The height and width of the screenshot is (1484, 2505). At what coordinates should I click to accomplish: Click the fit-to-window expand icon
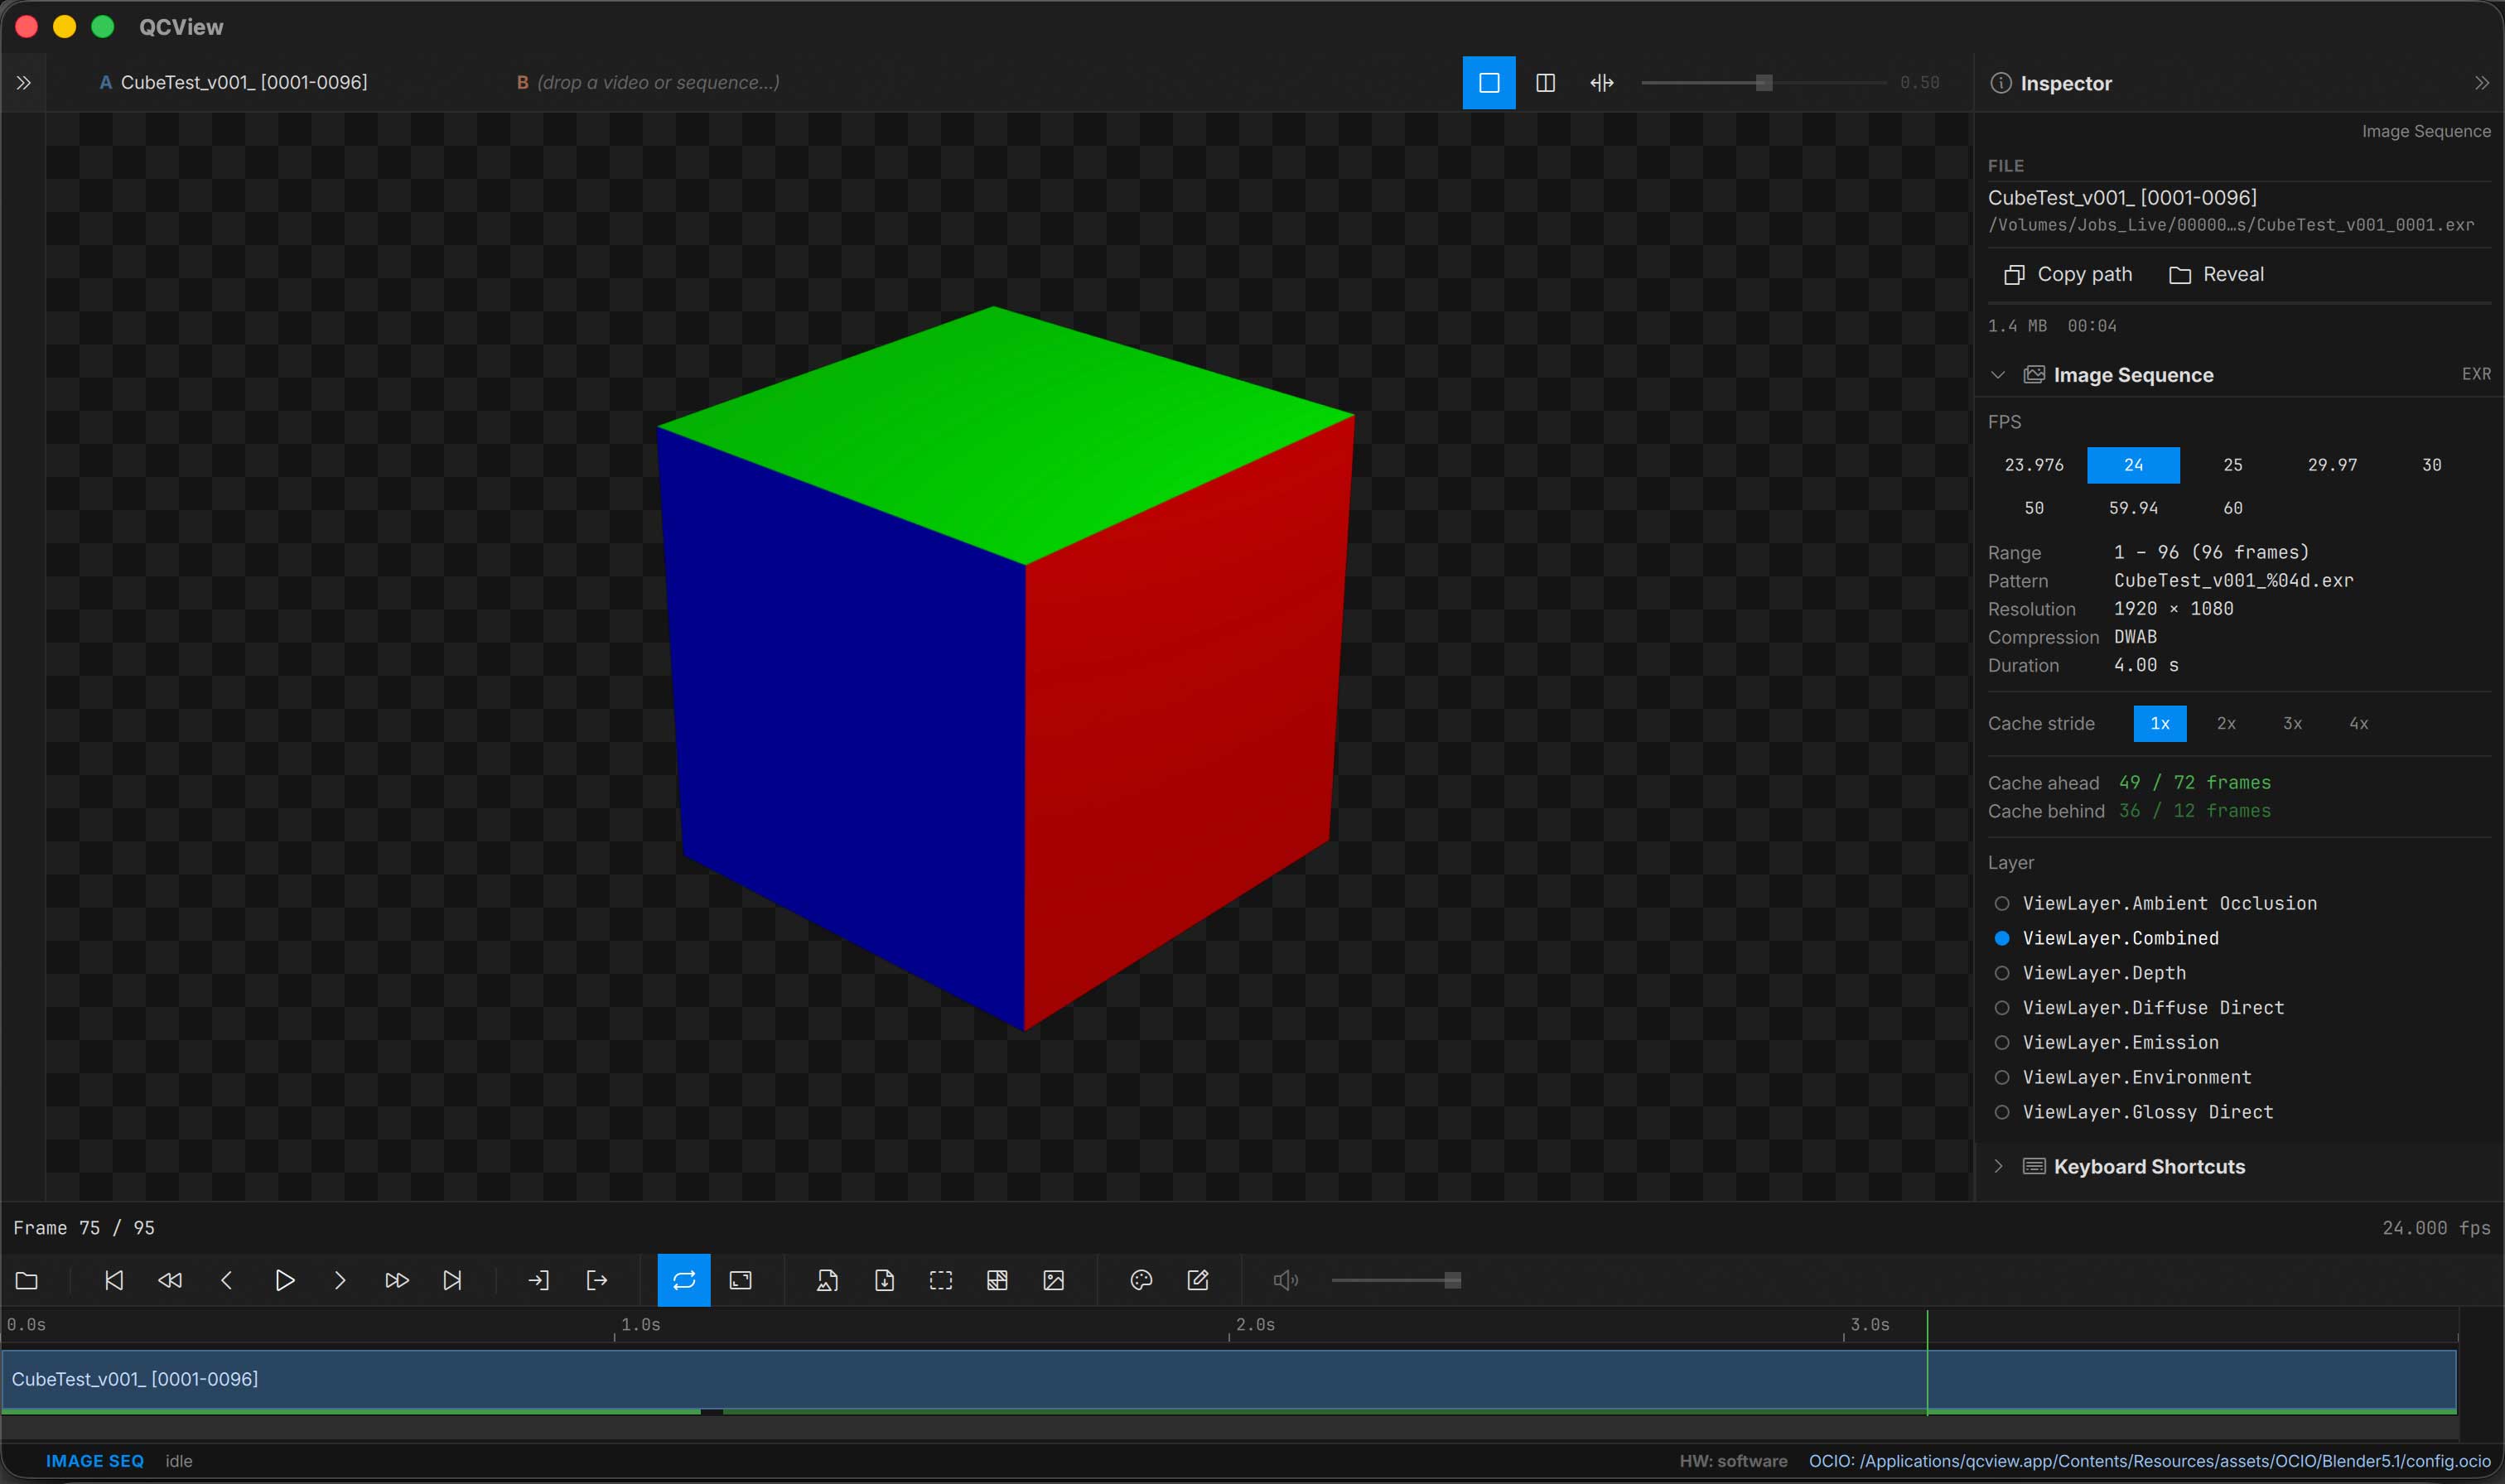pos(741,1280)
